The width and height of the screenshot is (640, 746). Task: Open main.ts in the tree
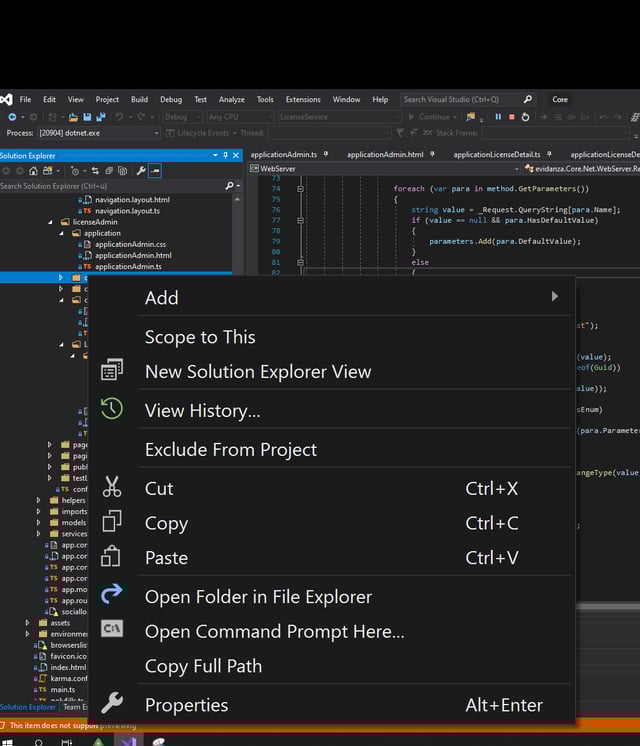(x=63, y=689)
